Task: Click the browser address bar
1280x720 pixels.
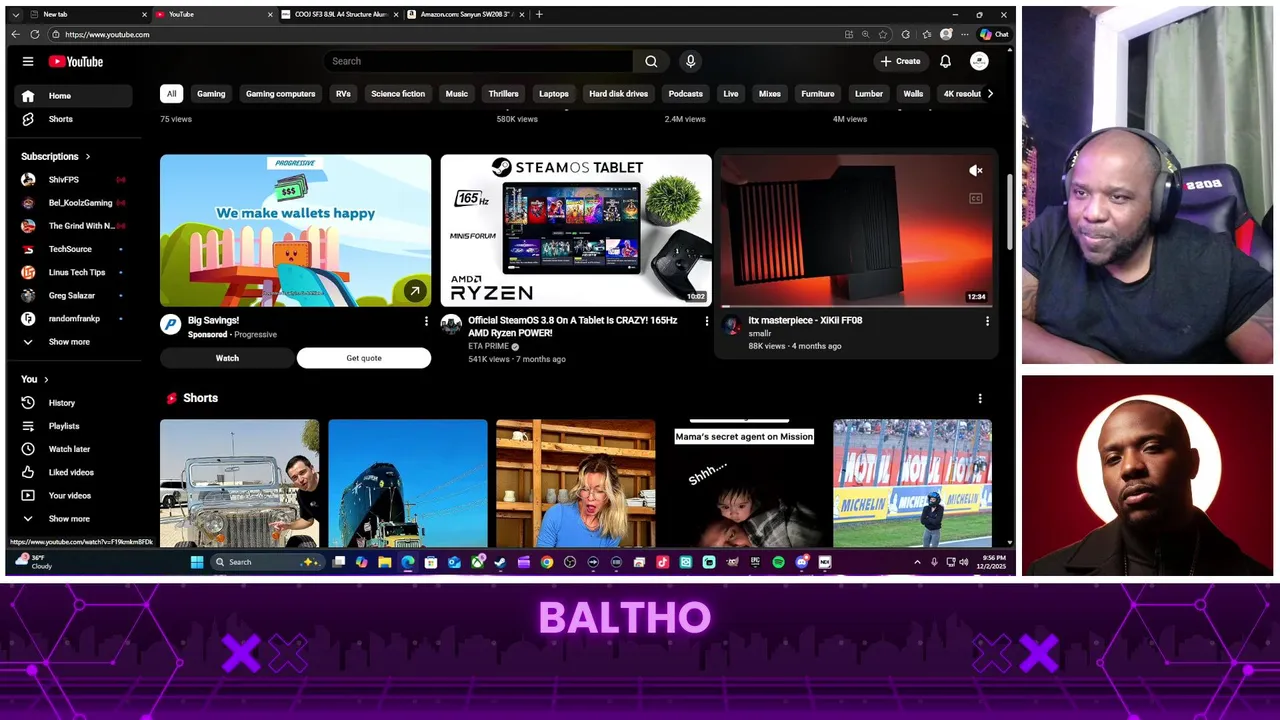Action: point(440,34)
